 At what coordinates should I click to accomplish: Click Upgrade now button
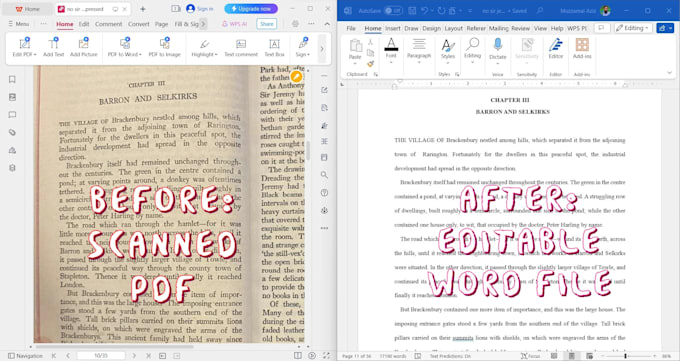251,9
